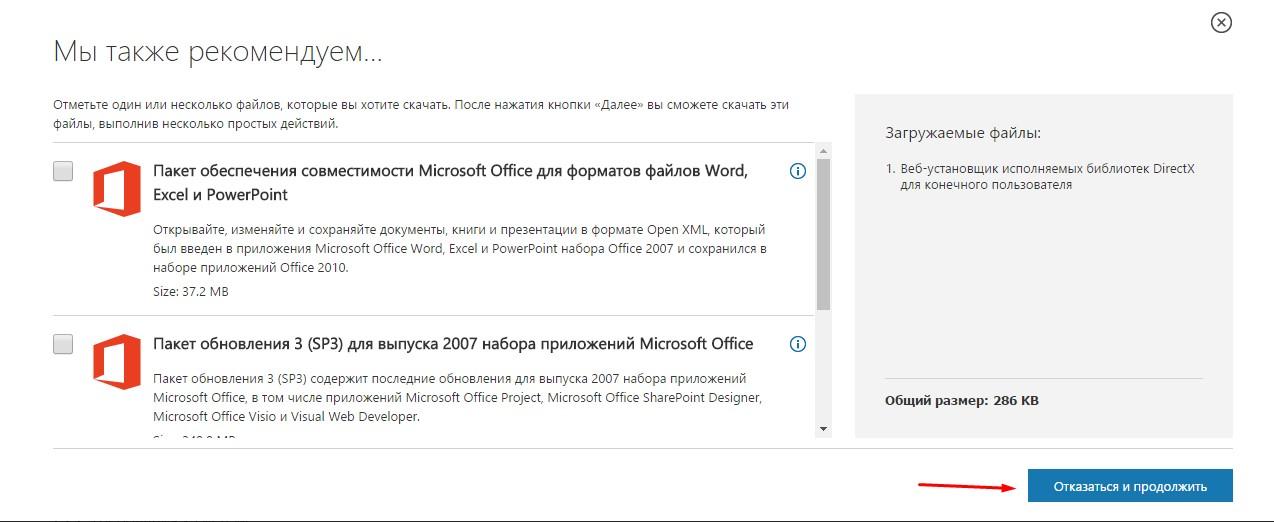Click the file list scrollbar thumb

[x=824, y=233]
